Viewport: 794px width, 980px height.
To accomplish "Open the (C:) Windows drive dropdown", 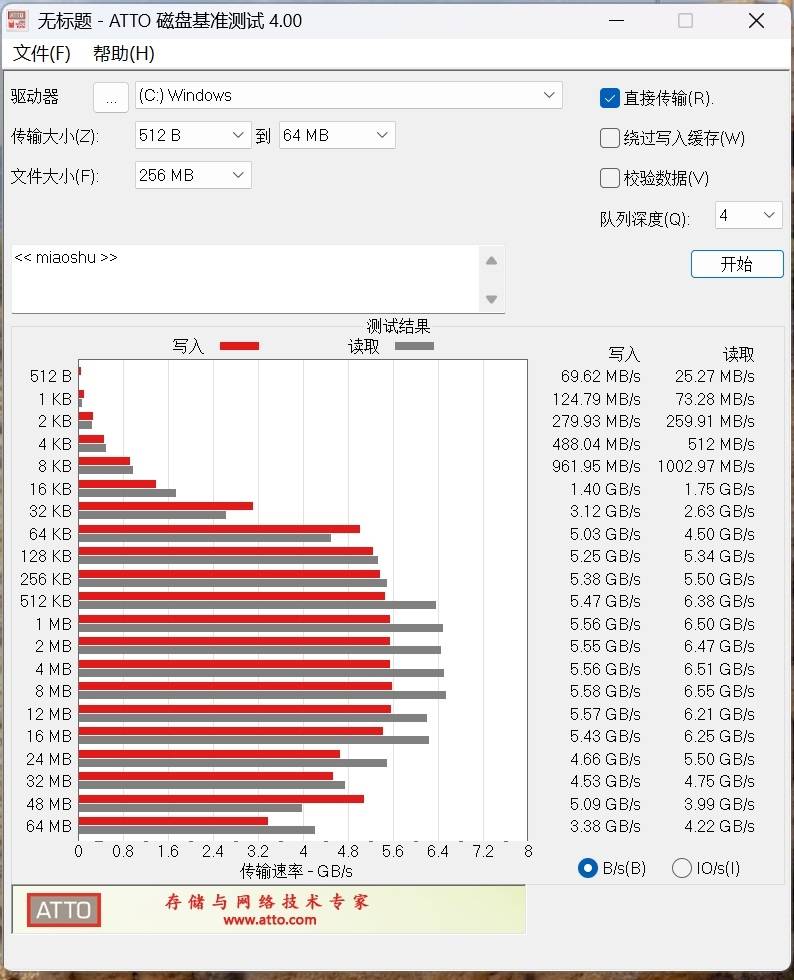I will (349, 96).
